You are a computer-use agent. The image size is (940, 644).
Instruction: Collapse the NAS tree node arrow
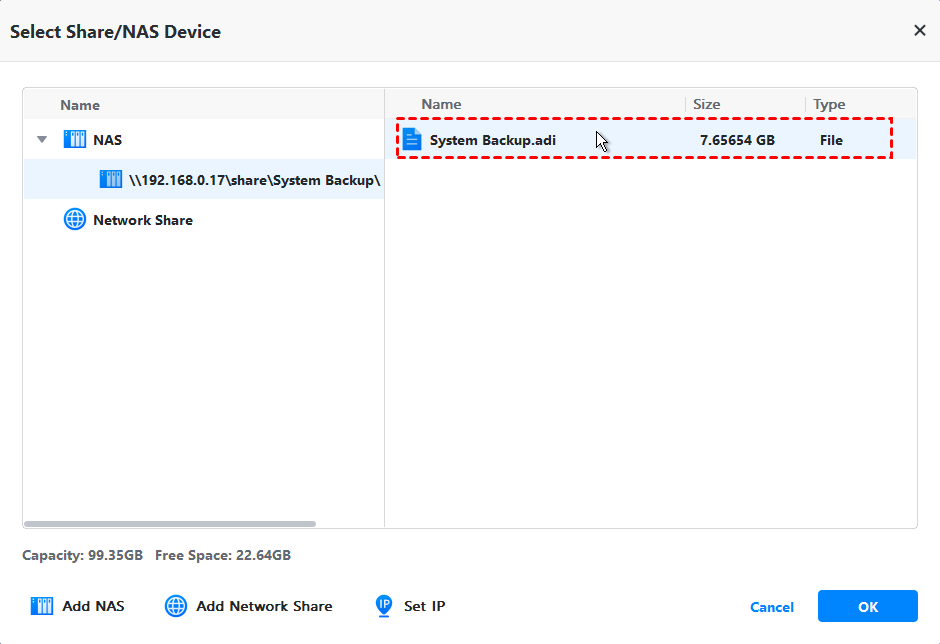(42, 140)
